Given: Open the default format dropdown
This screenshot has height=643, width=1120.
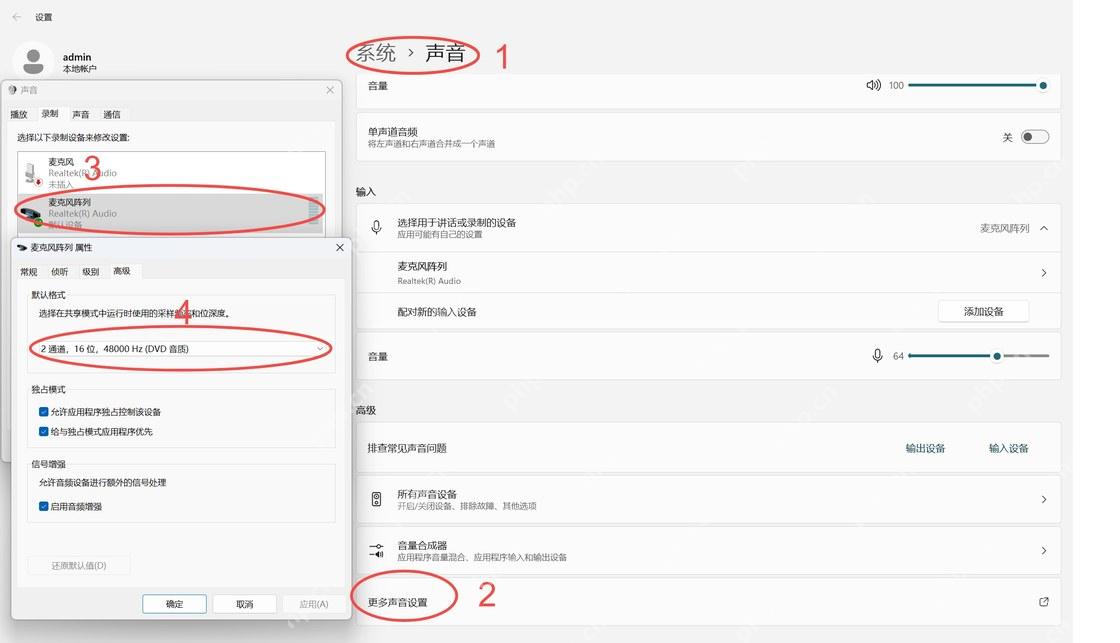Looking at the screenshot, I should [x=181, y=349].
